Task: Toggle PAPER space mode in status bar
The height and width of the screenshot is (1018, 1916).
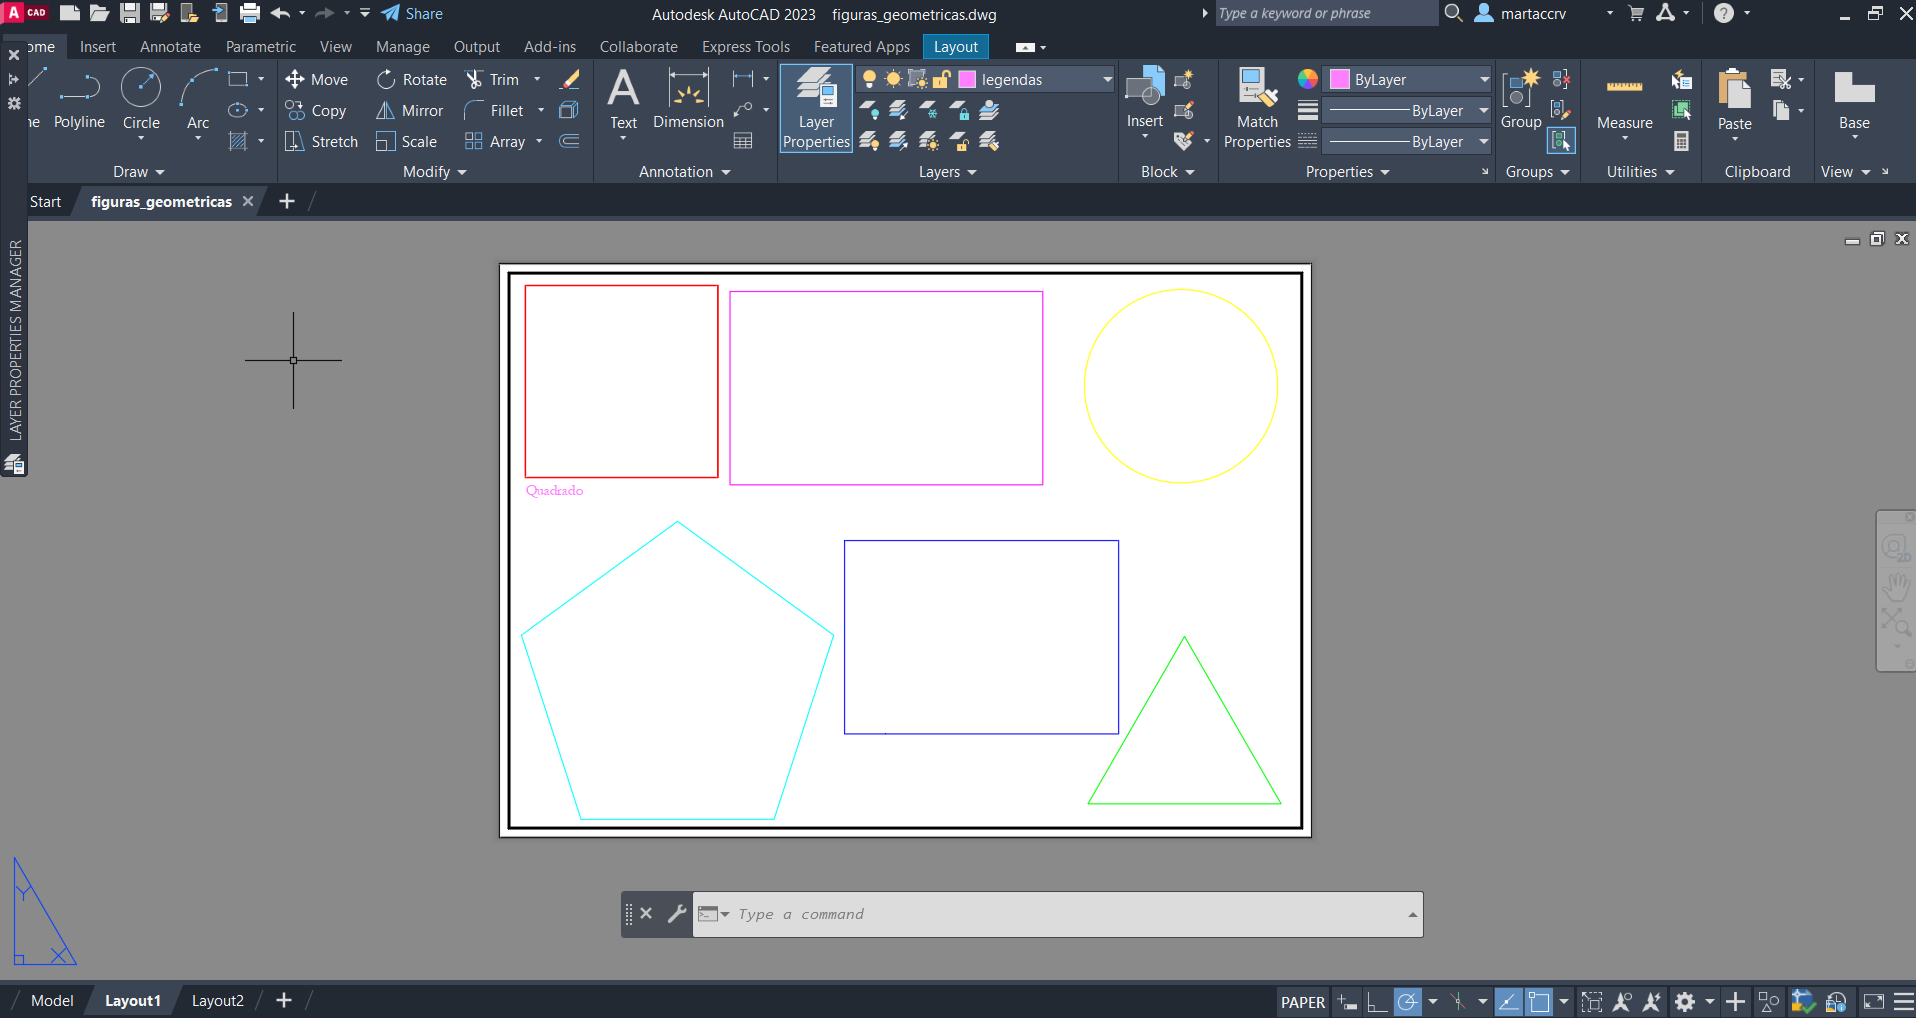Action: coord(1302,1002)
